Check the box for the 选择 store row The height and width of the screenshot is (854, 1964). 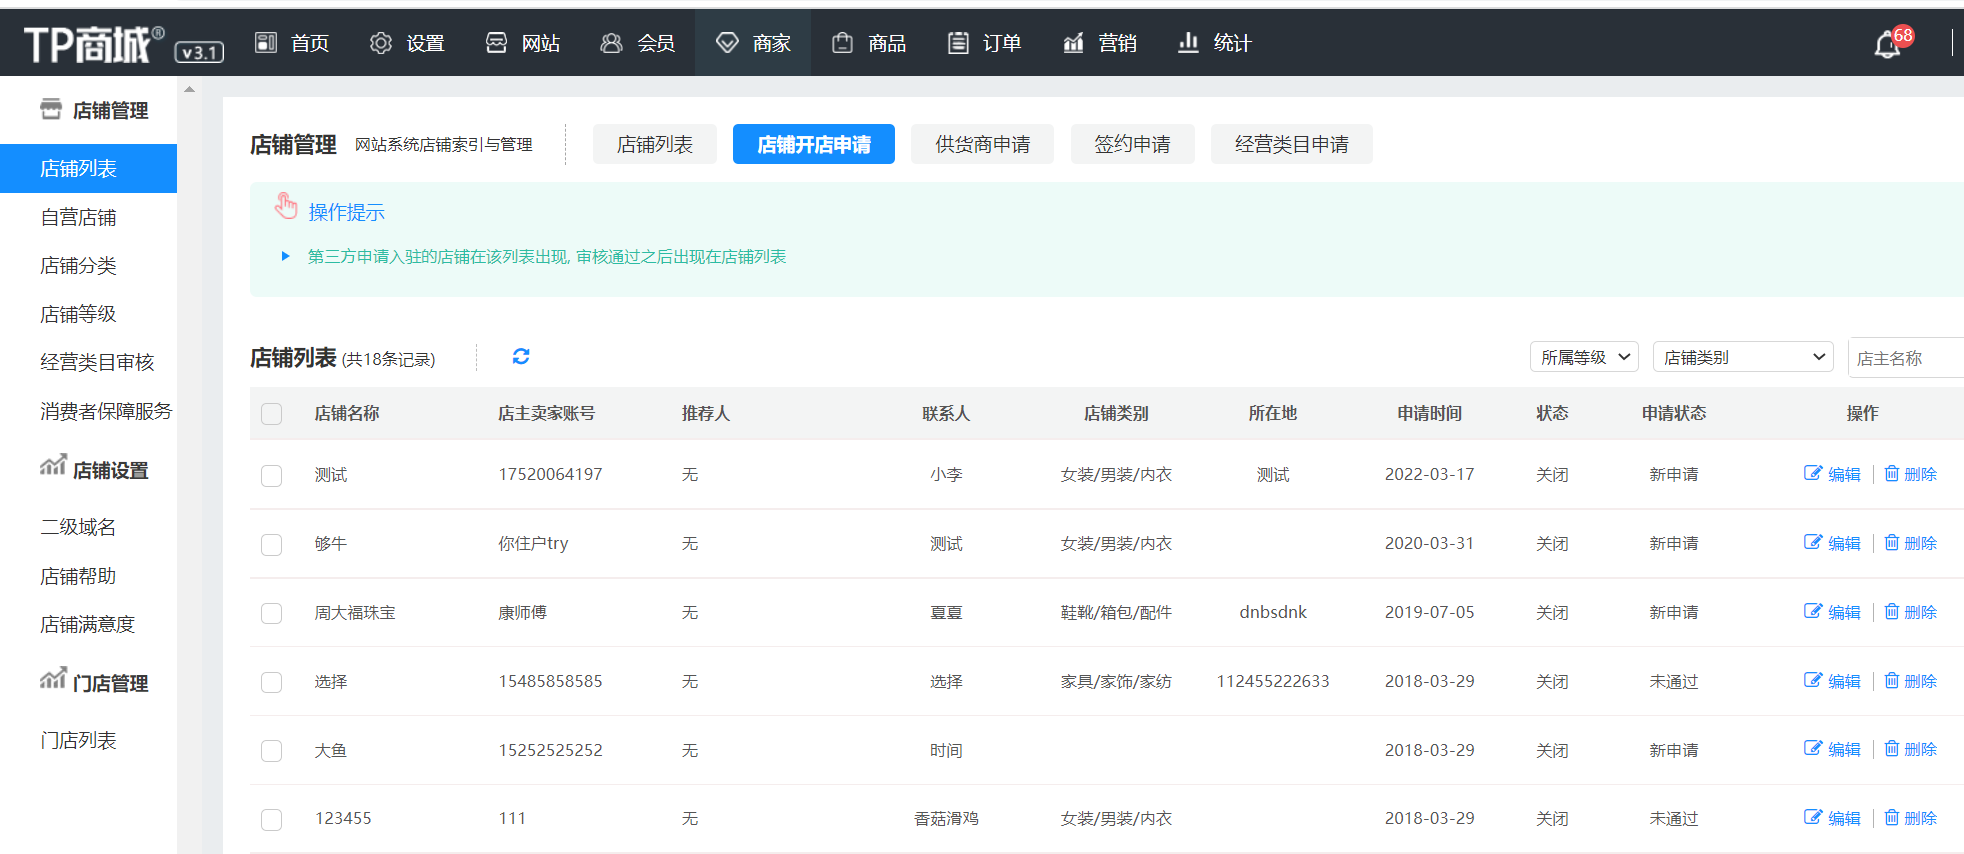pos(271,682)
